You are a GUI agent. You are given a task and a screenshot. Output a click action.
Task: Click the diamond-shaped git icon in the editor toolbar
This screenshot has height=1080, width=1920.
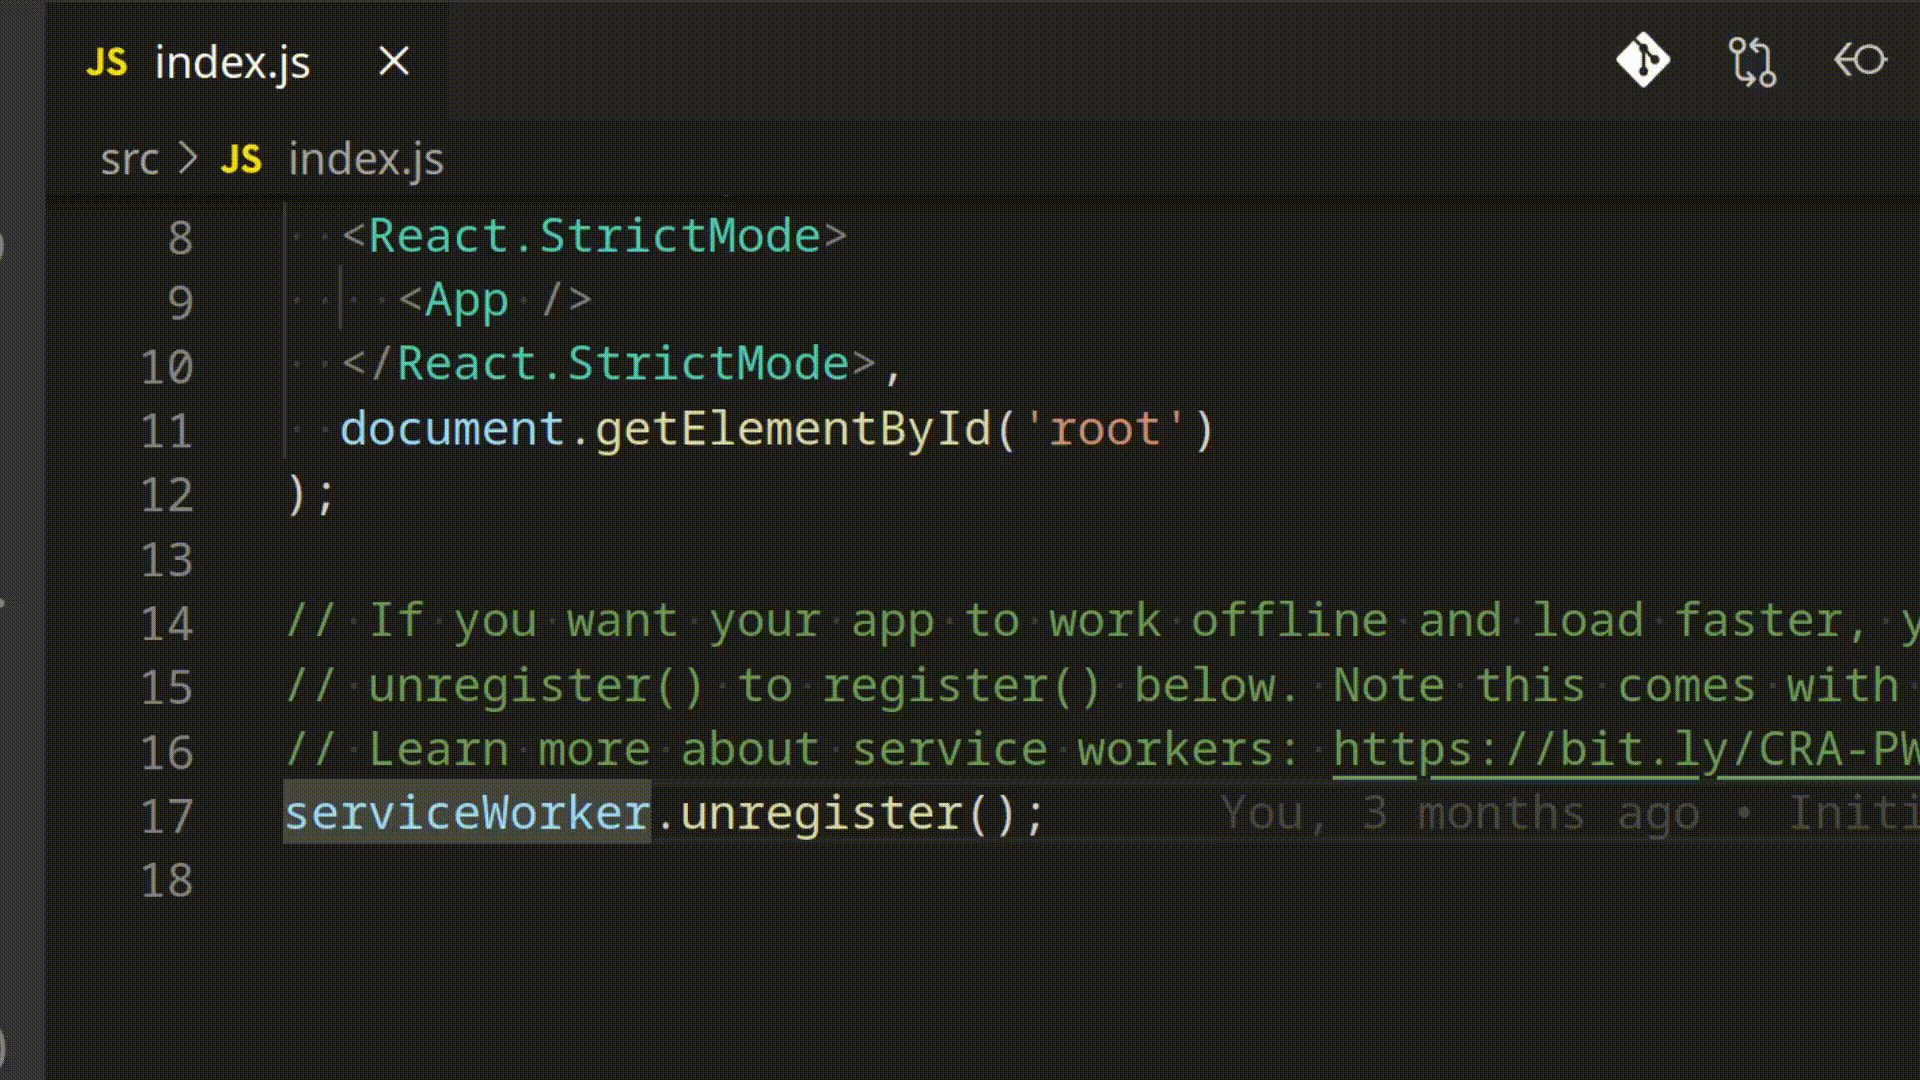(1642, 61)
